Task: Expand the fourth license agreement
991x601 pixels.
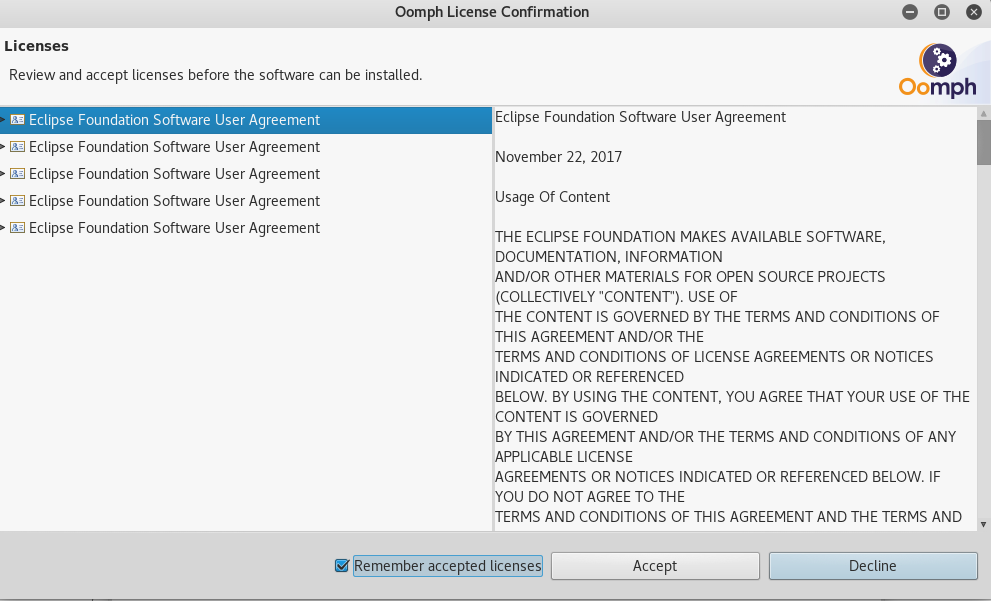Action: [4, 200]
